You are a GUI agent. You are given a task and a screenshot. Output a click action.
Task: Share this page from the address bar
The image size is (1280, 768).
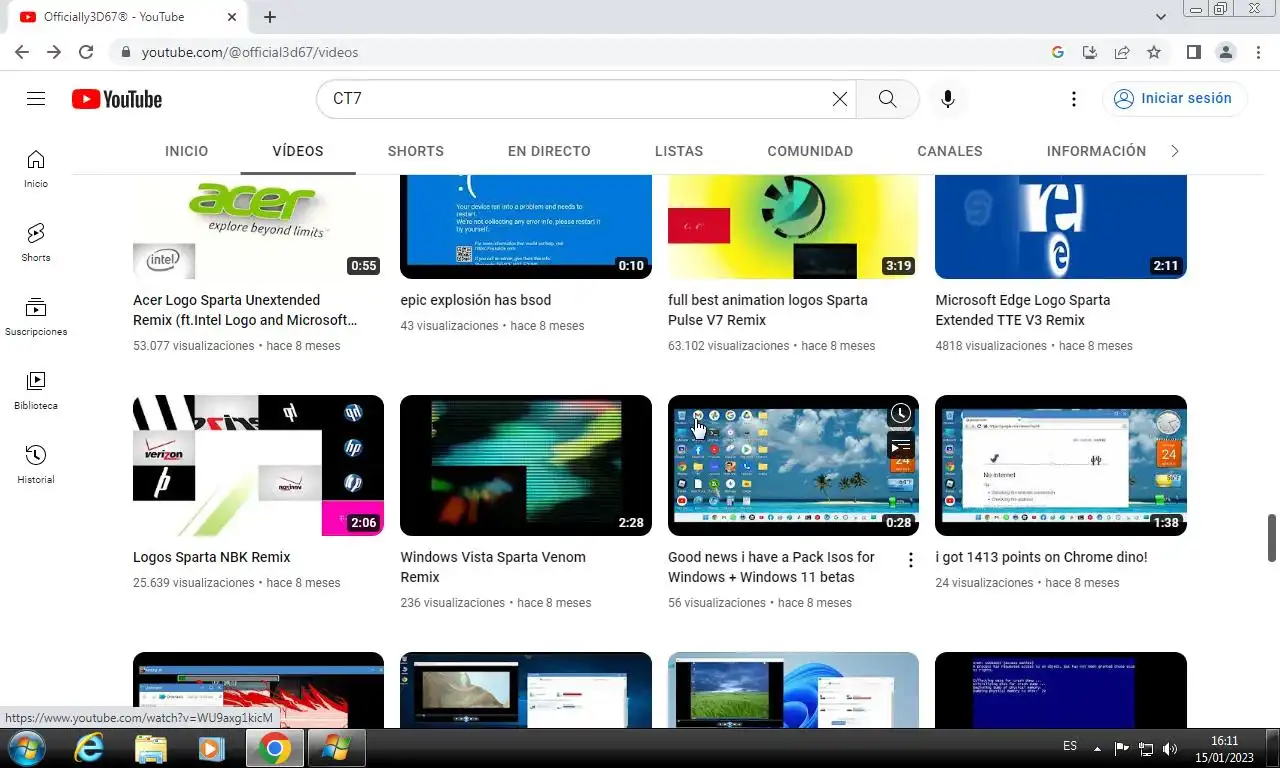pos(1122,52)
